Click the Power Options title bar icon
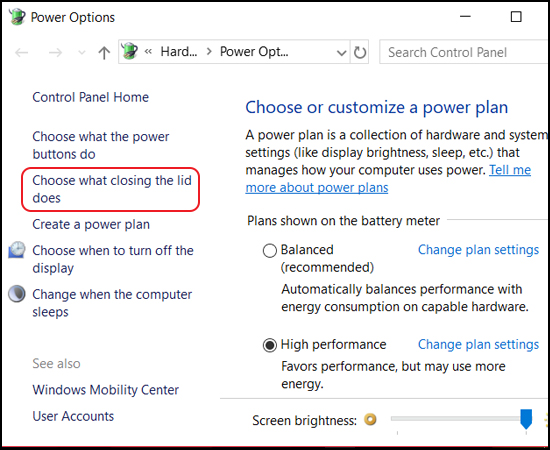Viewport: 550px width, 450px height. 17,17
